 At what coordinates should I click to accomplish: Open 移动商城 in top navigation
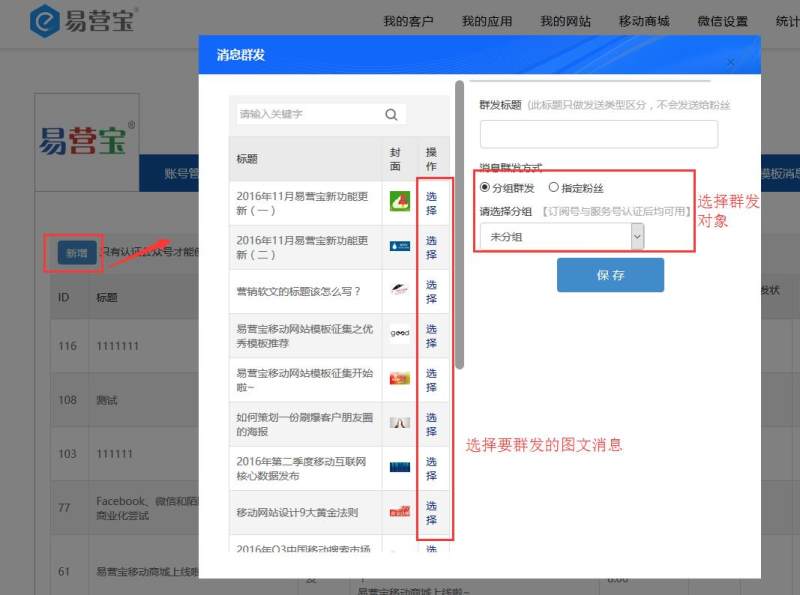tap(644, 21)
